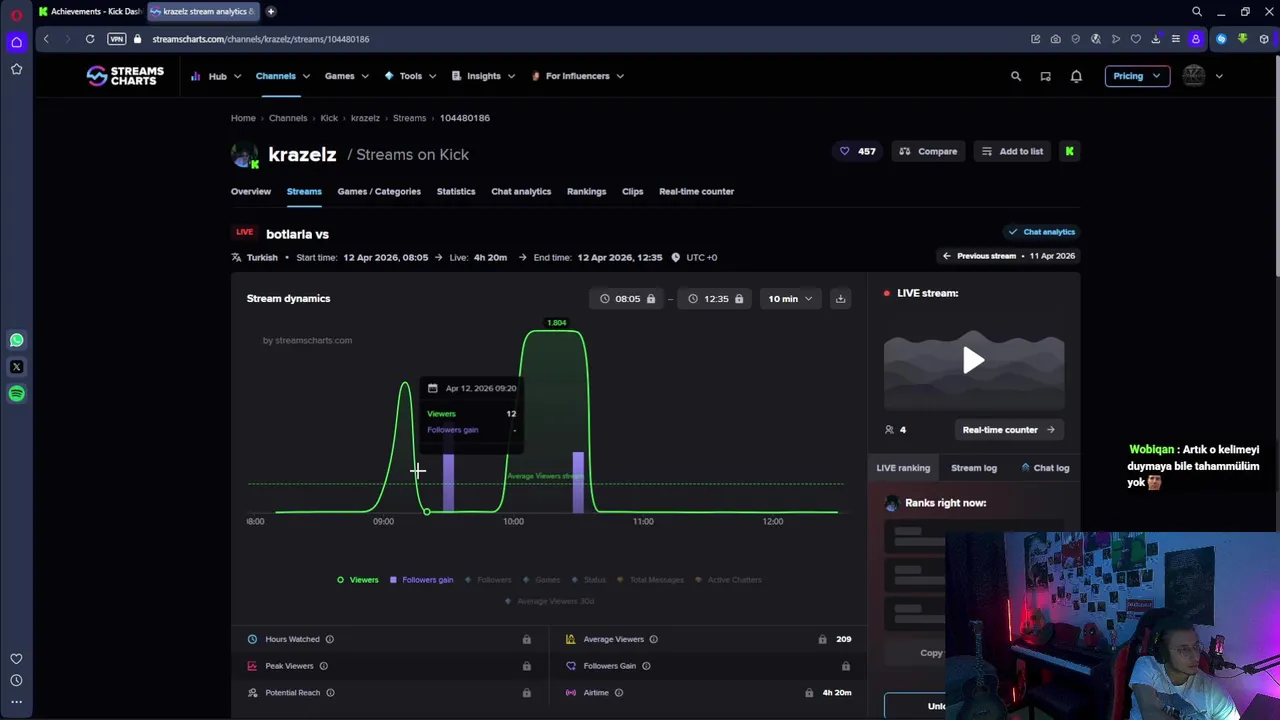1280x720 pixels.
Task: Click the heart bookmark icon in address bar
Action: pyautogui.click(x=1135, y=39)
